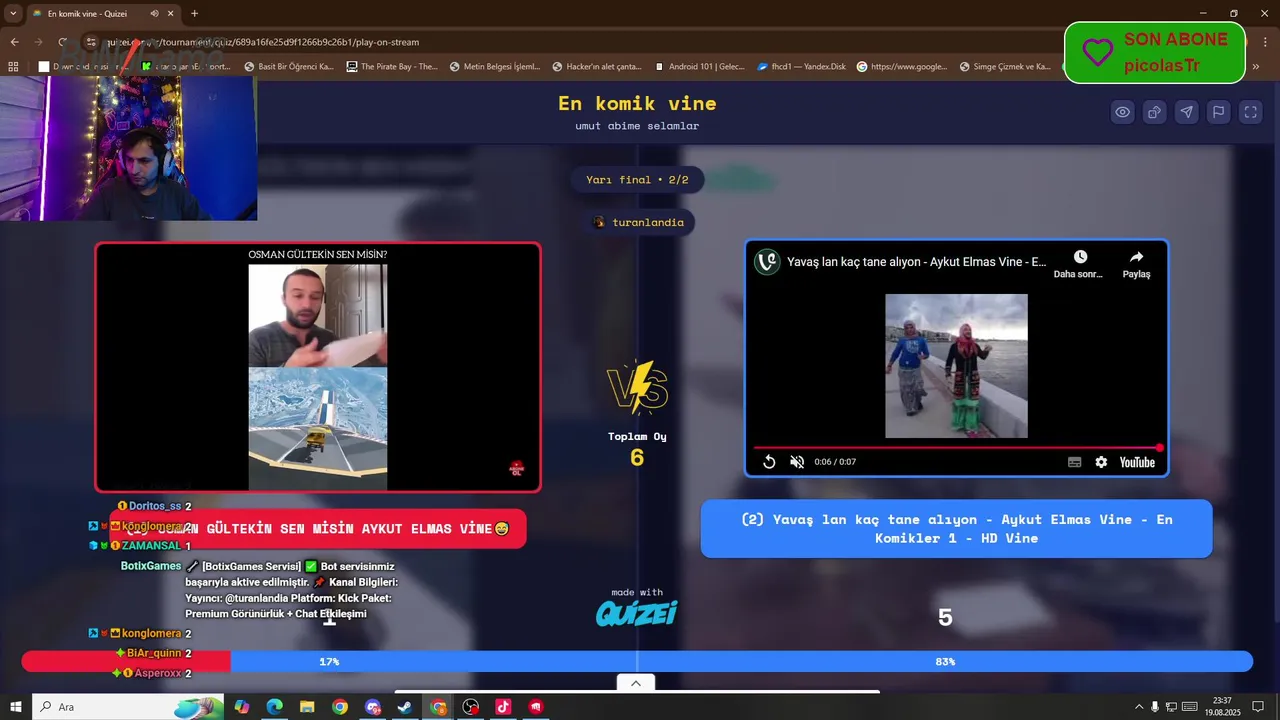The image size is (1280, 720).
Task: Open video on YouTube via logo
Action: [1137, 462]
